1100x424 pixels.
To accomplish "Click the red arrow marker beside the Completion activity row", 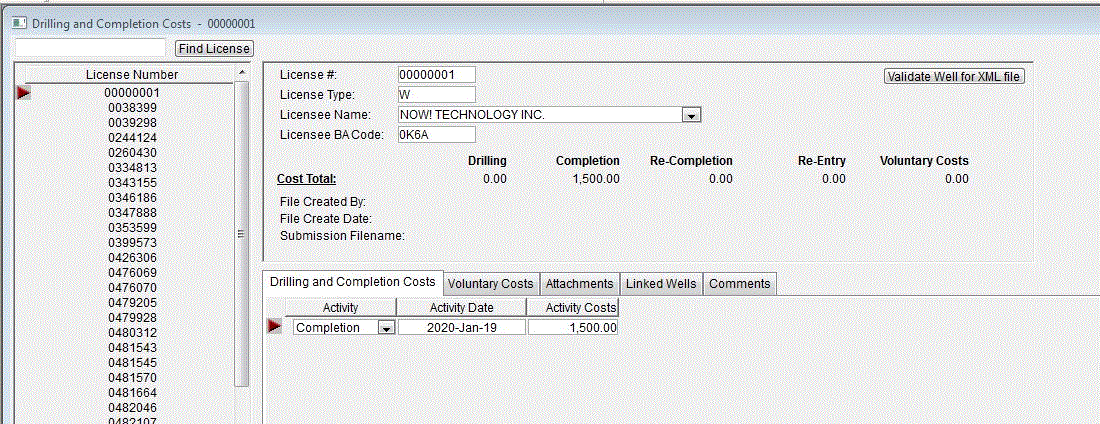I will point(274,327).
